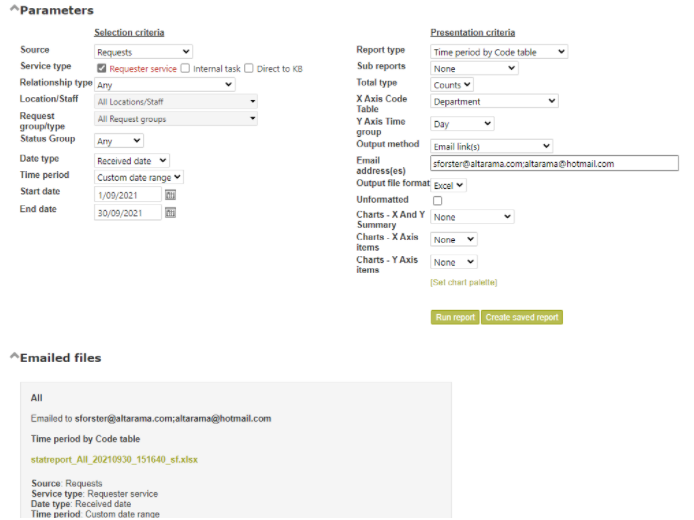Click the Create saved report button
Screen dimensions: 694x520
pos(522,317)
